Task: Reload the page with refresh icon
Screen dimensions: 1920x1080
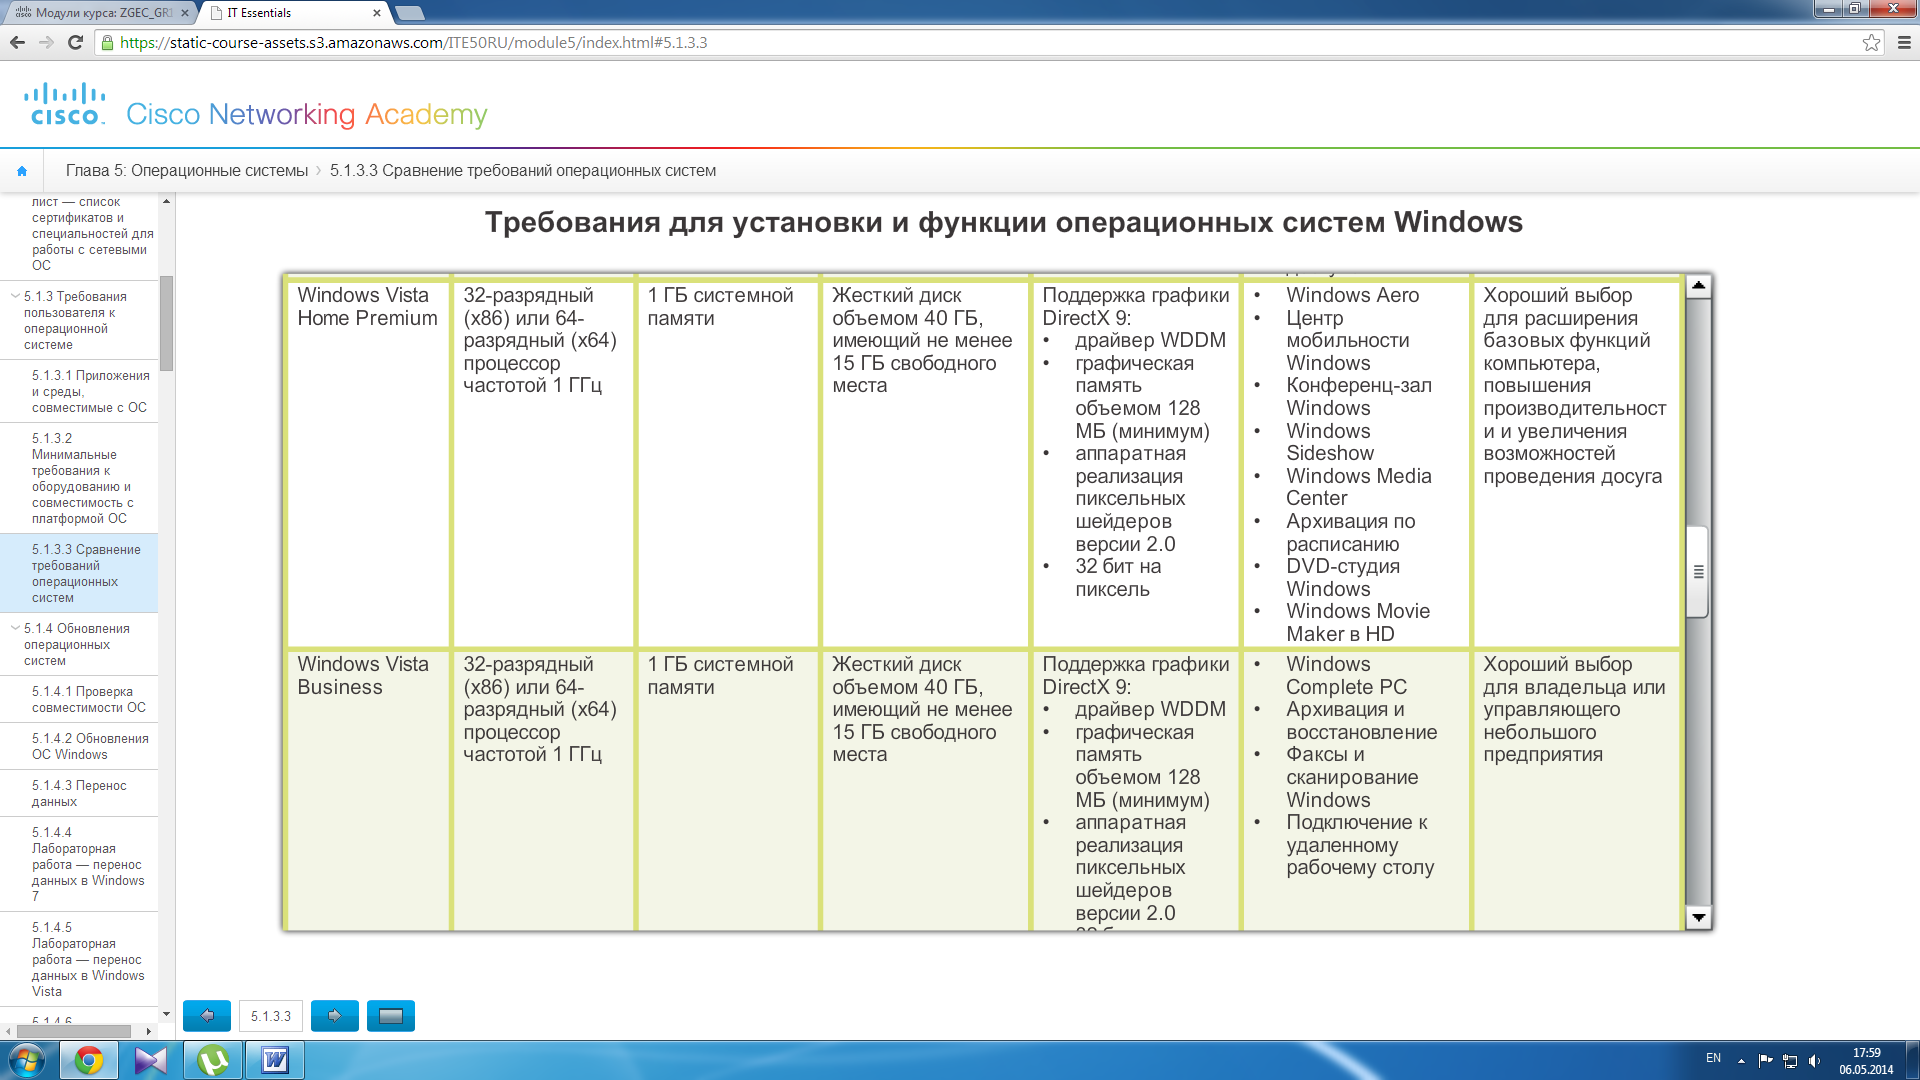Action: pos(75,42)
